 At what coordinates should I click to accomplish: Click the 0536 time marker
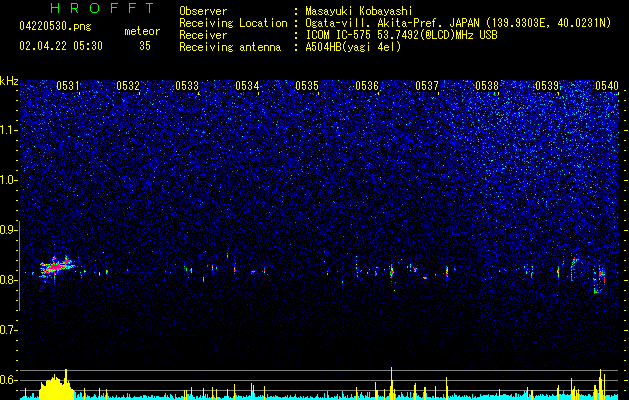tap(367, 86)
